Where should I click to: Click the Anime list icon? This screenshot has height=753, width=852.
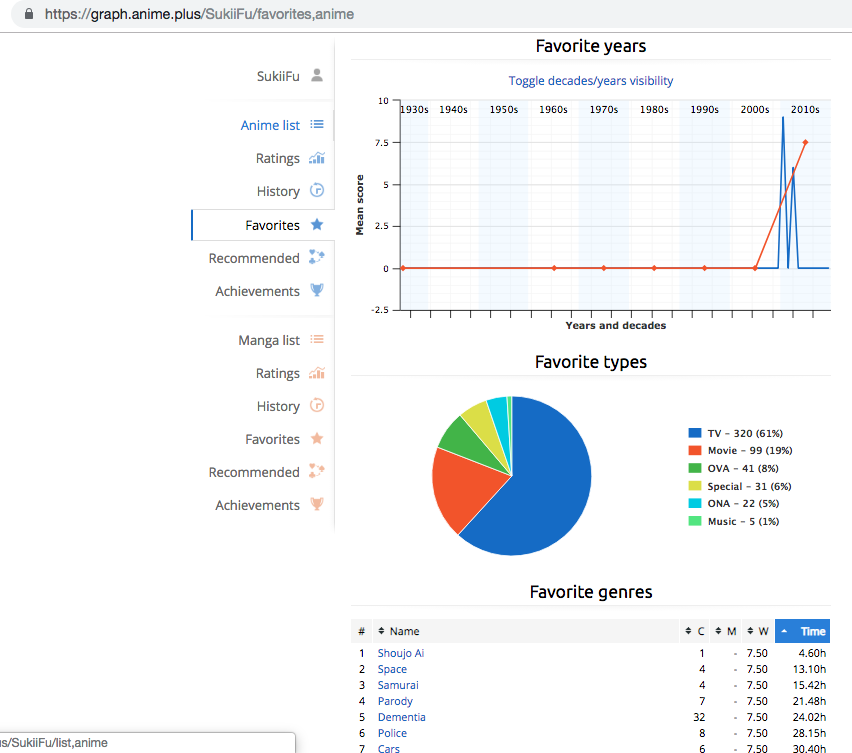[317, 125]
